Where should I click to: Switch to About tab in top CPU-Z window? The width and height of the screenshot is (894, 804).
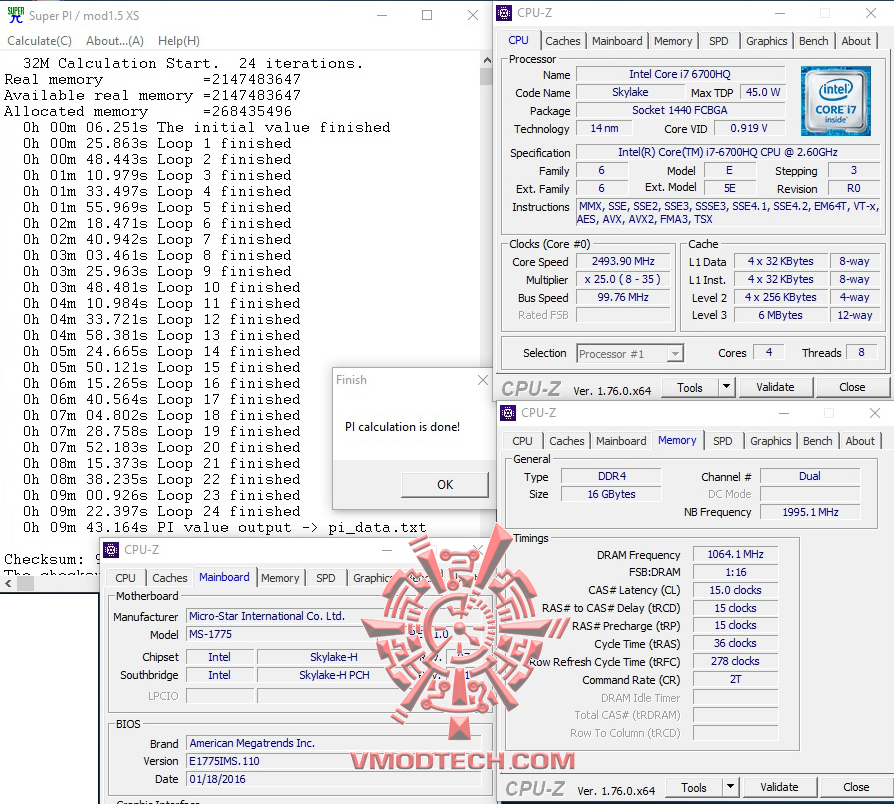coord(856,41)
